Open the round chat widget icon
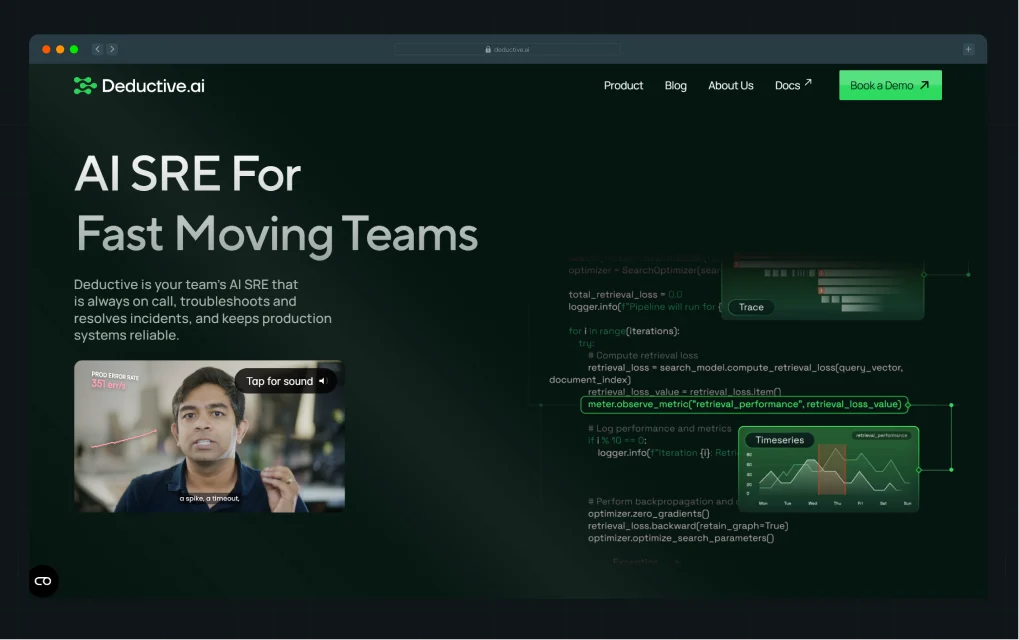The height and width of the screenshot is (640, 1019). click(44, 581)
